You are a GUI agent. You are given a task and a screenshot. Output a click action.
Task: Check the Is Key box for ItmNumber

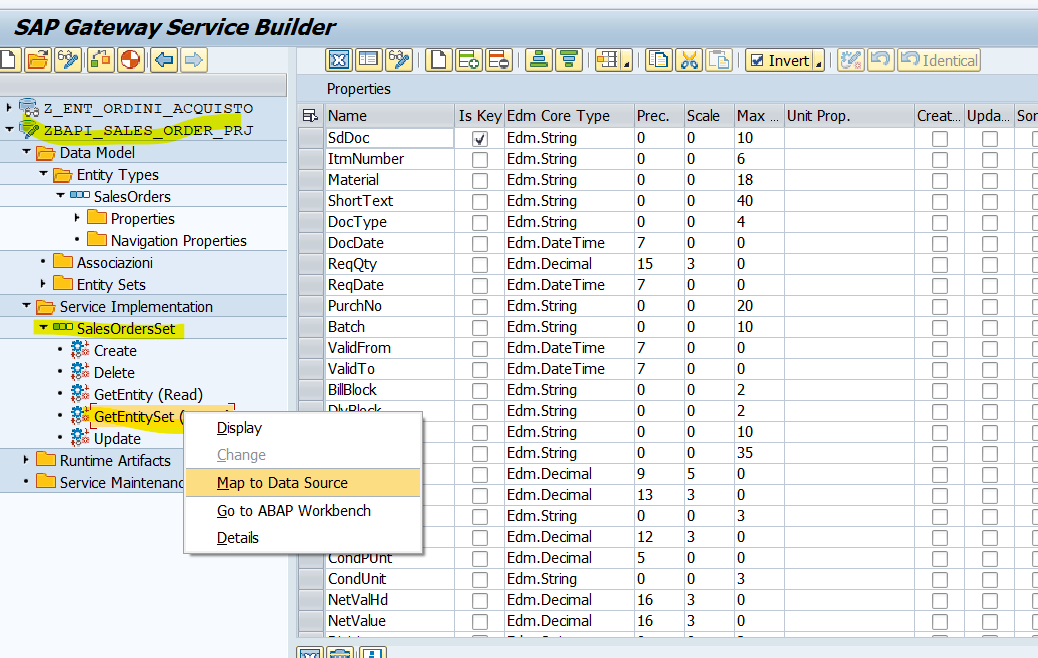480,160
